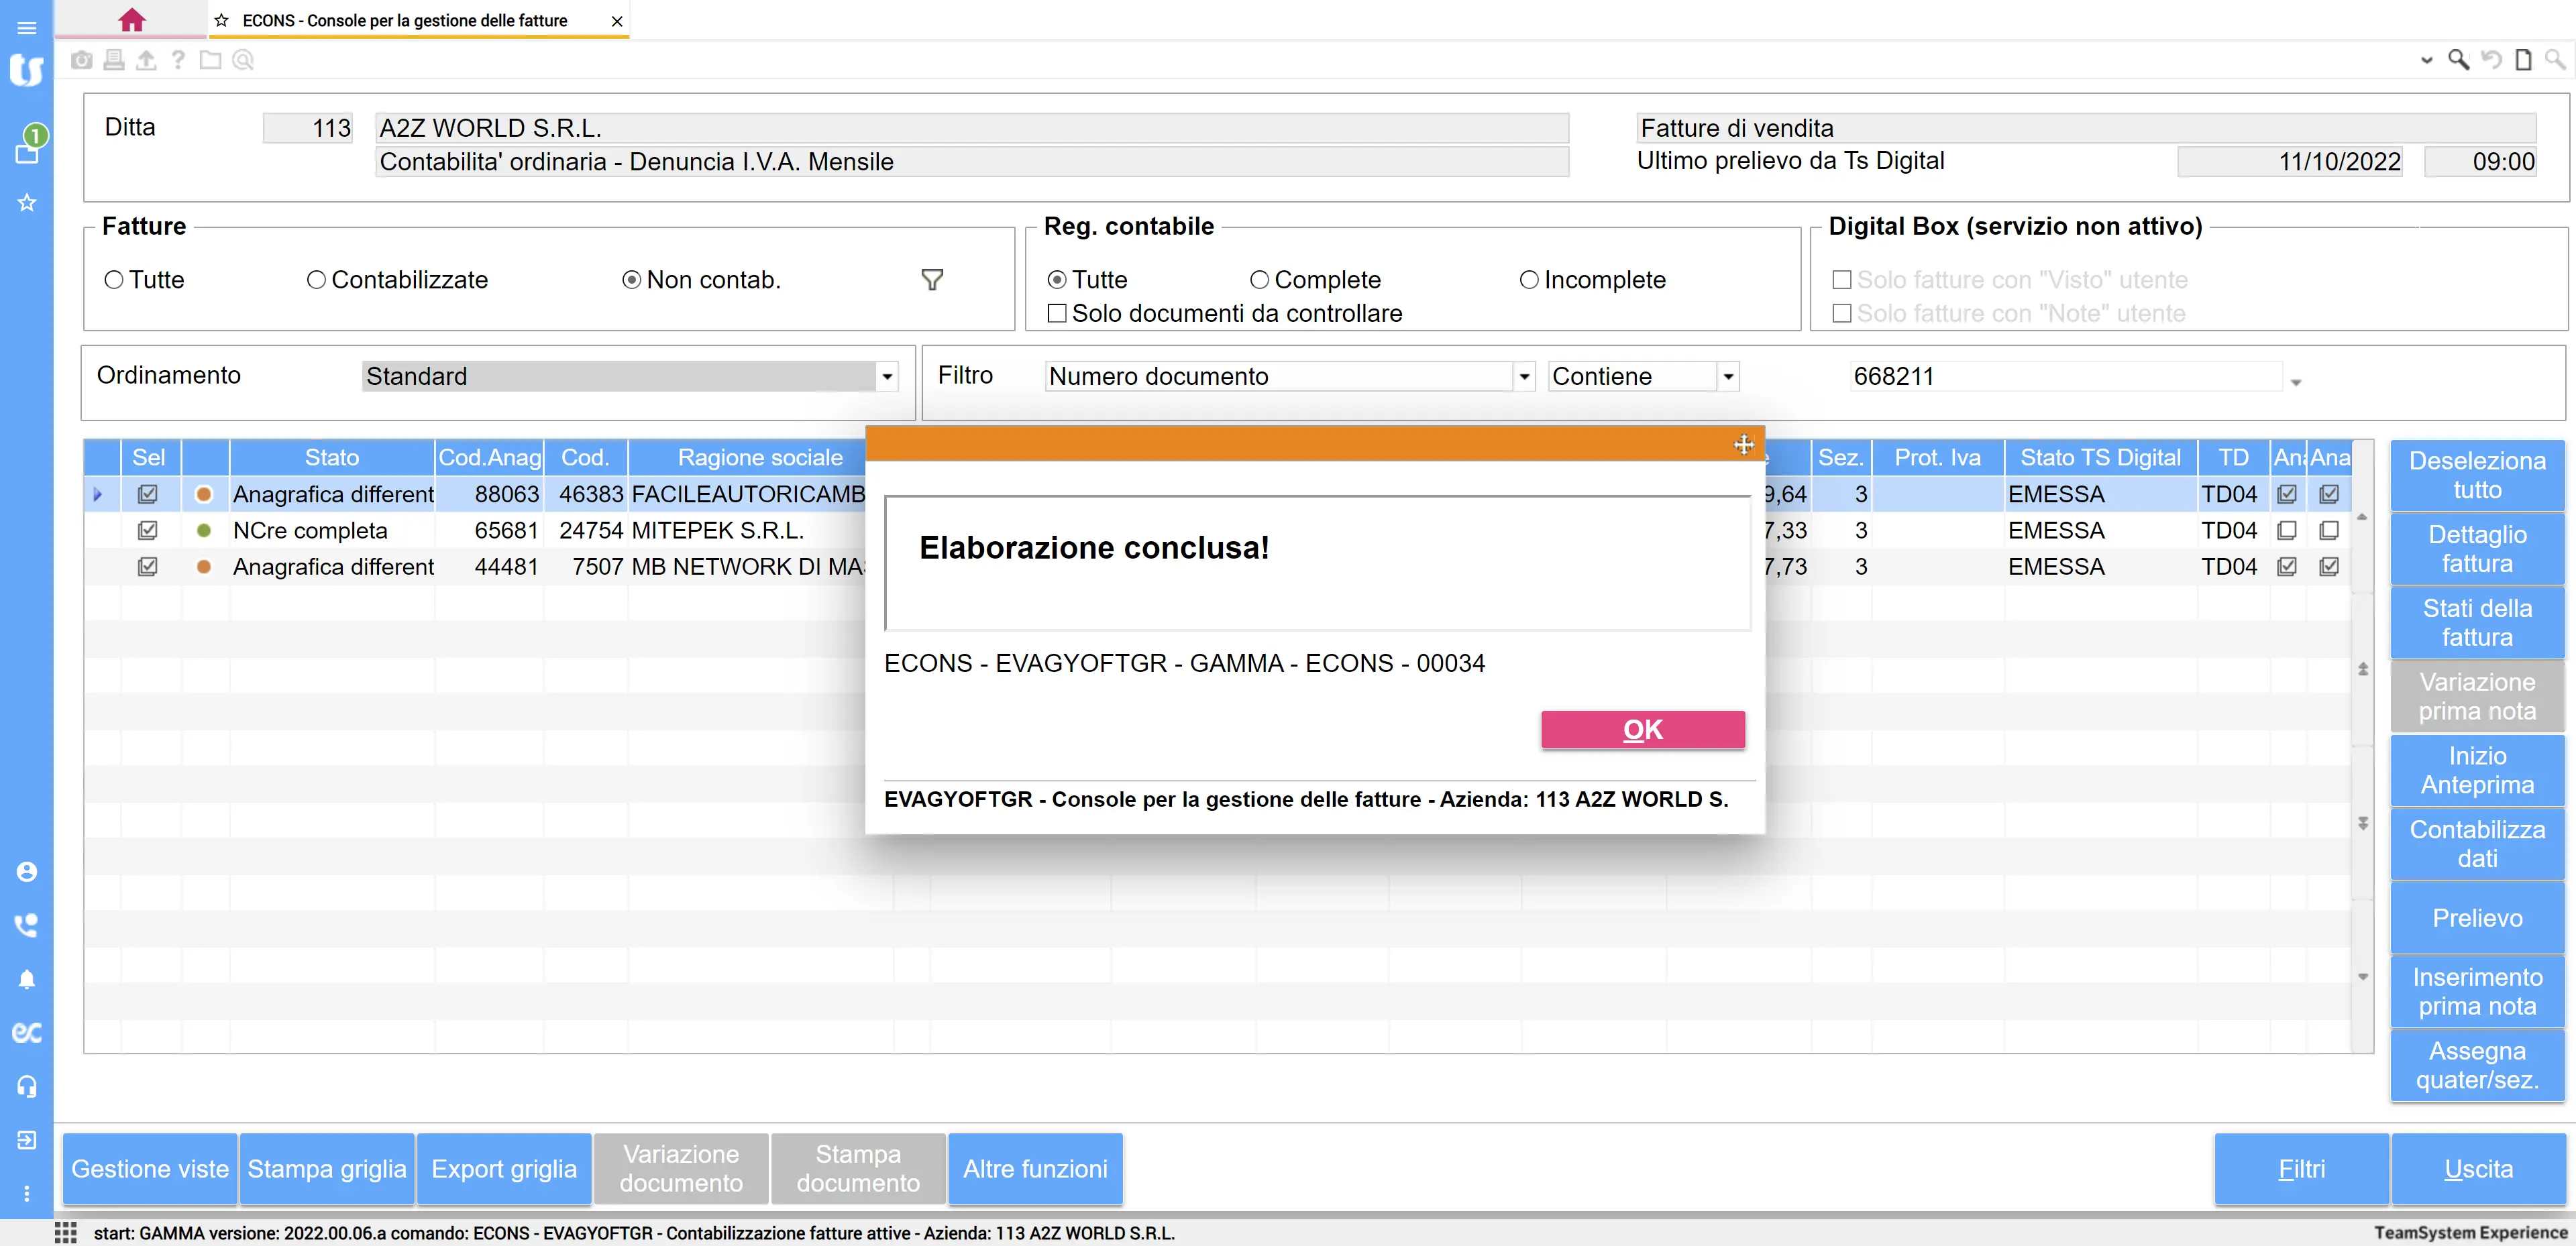Click the funnel filter icon in Fatture
The image size is (2576, 1246).
(x=931, y=280)
